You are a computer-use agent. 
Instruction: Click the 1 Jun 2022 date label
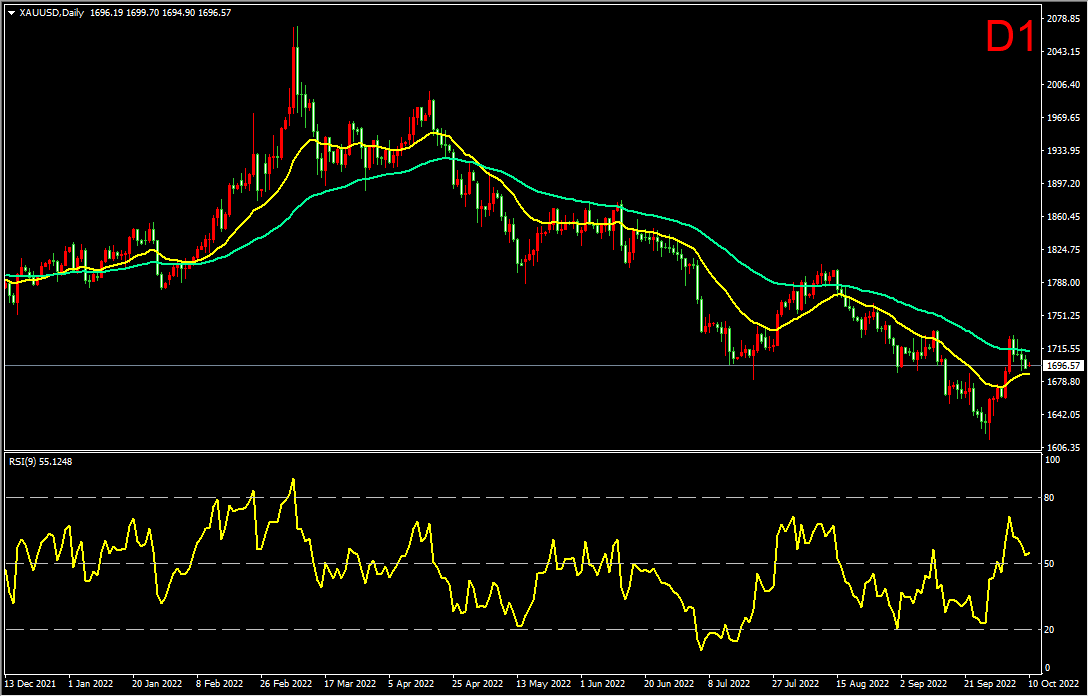pos(602,684)
